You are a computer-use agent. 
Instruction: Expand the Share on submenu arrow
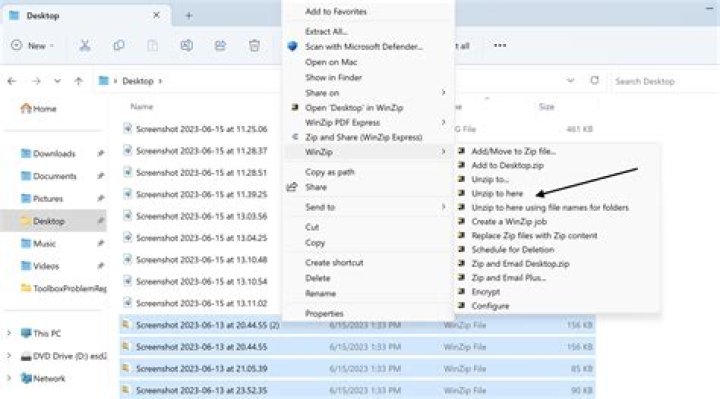tap(443, 92)
